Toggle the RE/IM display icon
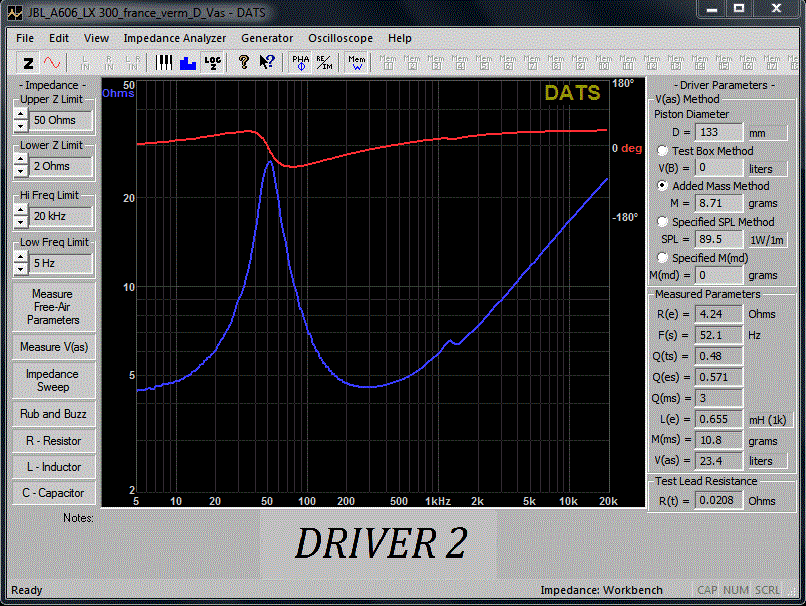This screenshot has width=806, height=606. click(324, 63)
